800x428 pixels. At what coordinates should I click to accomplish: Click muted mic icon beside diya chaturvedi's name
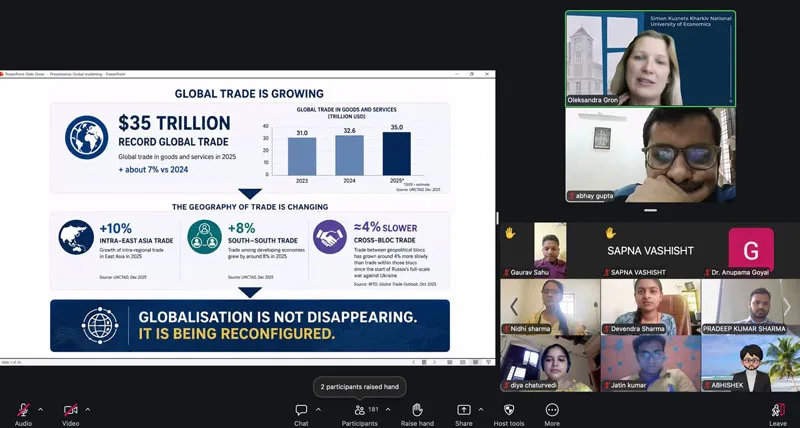[507, 386]
